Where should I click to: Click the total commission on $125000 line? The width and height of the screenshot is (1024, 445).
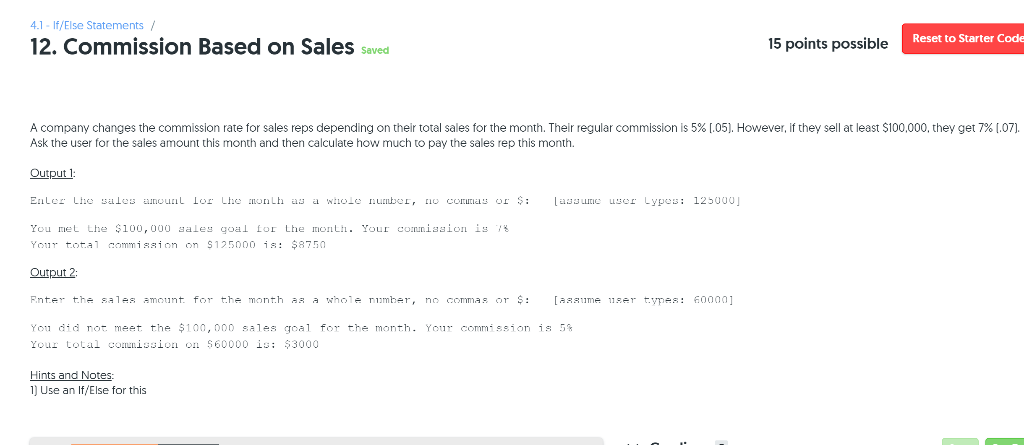[x=179, y=244]
